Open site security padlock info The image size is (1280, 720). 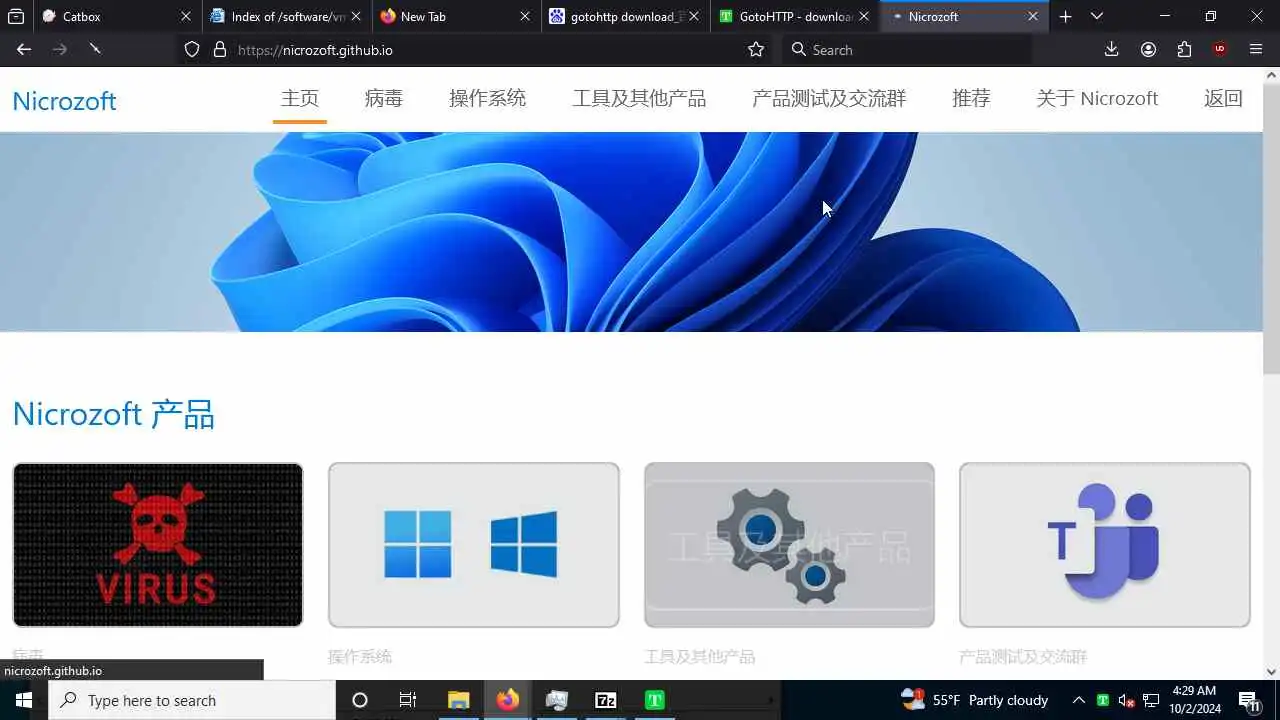coord(220,50)
